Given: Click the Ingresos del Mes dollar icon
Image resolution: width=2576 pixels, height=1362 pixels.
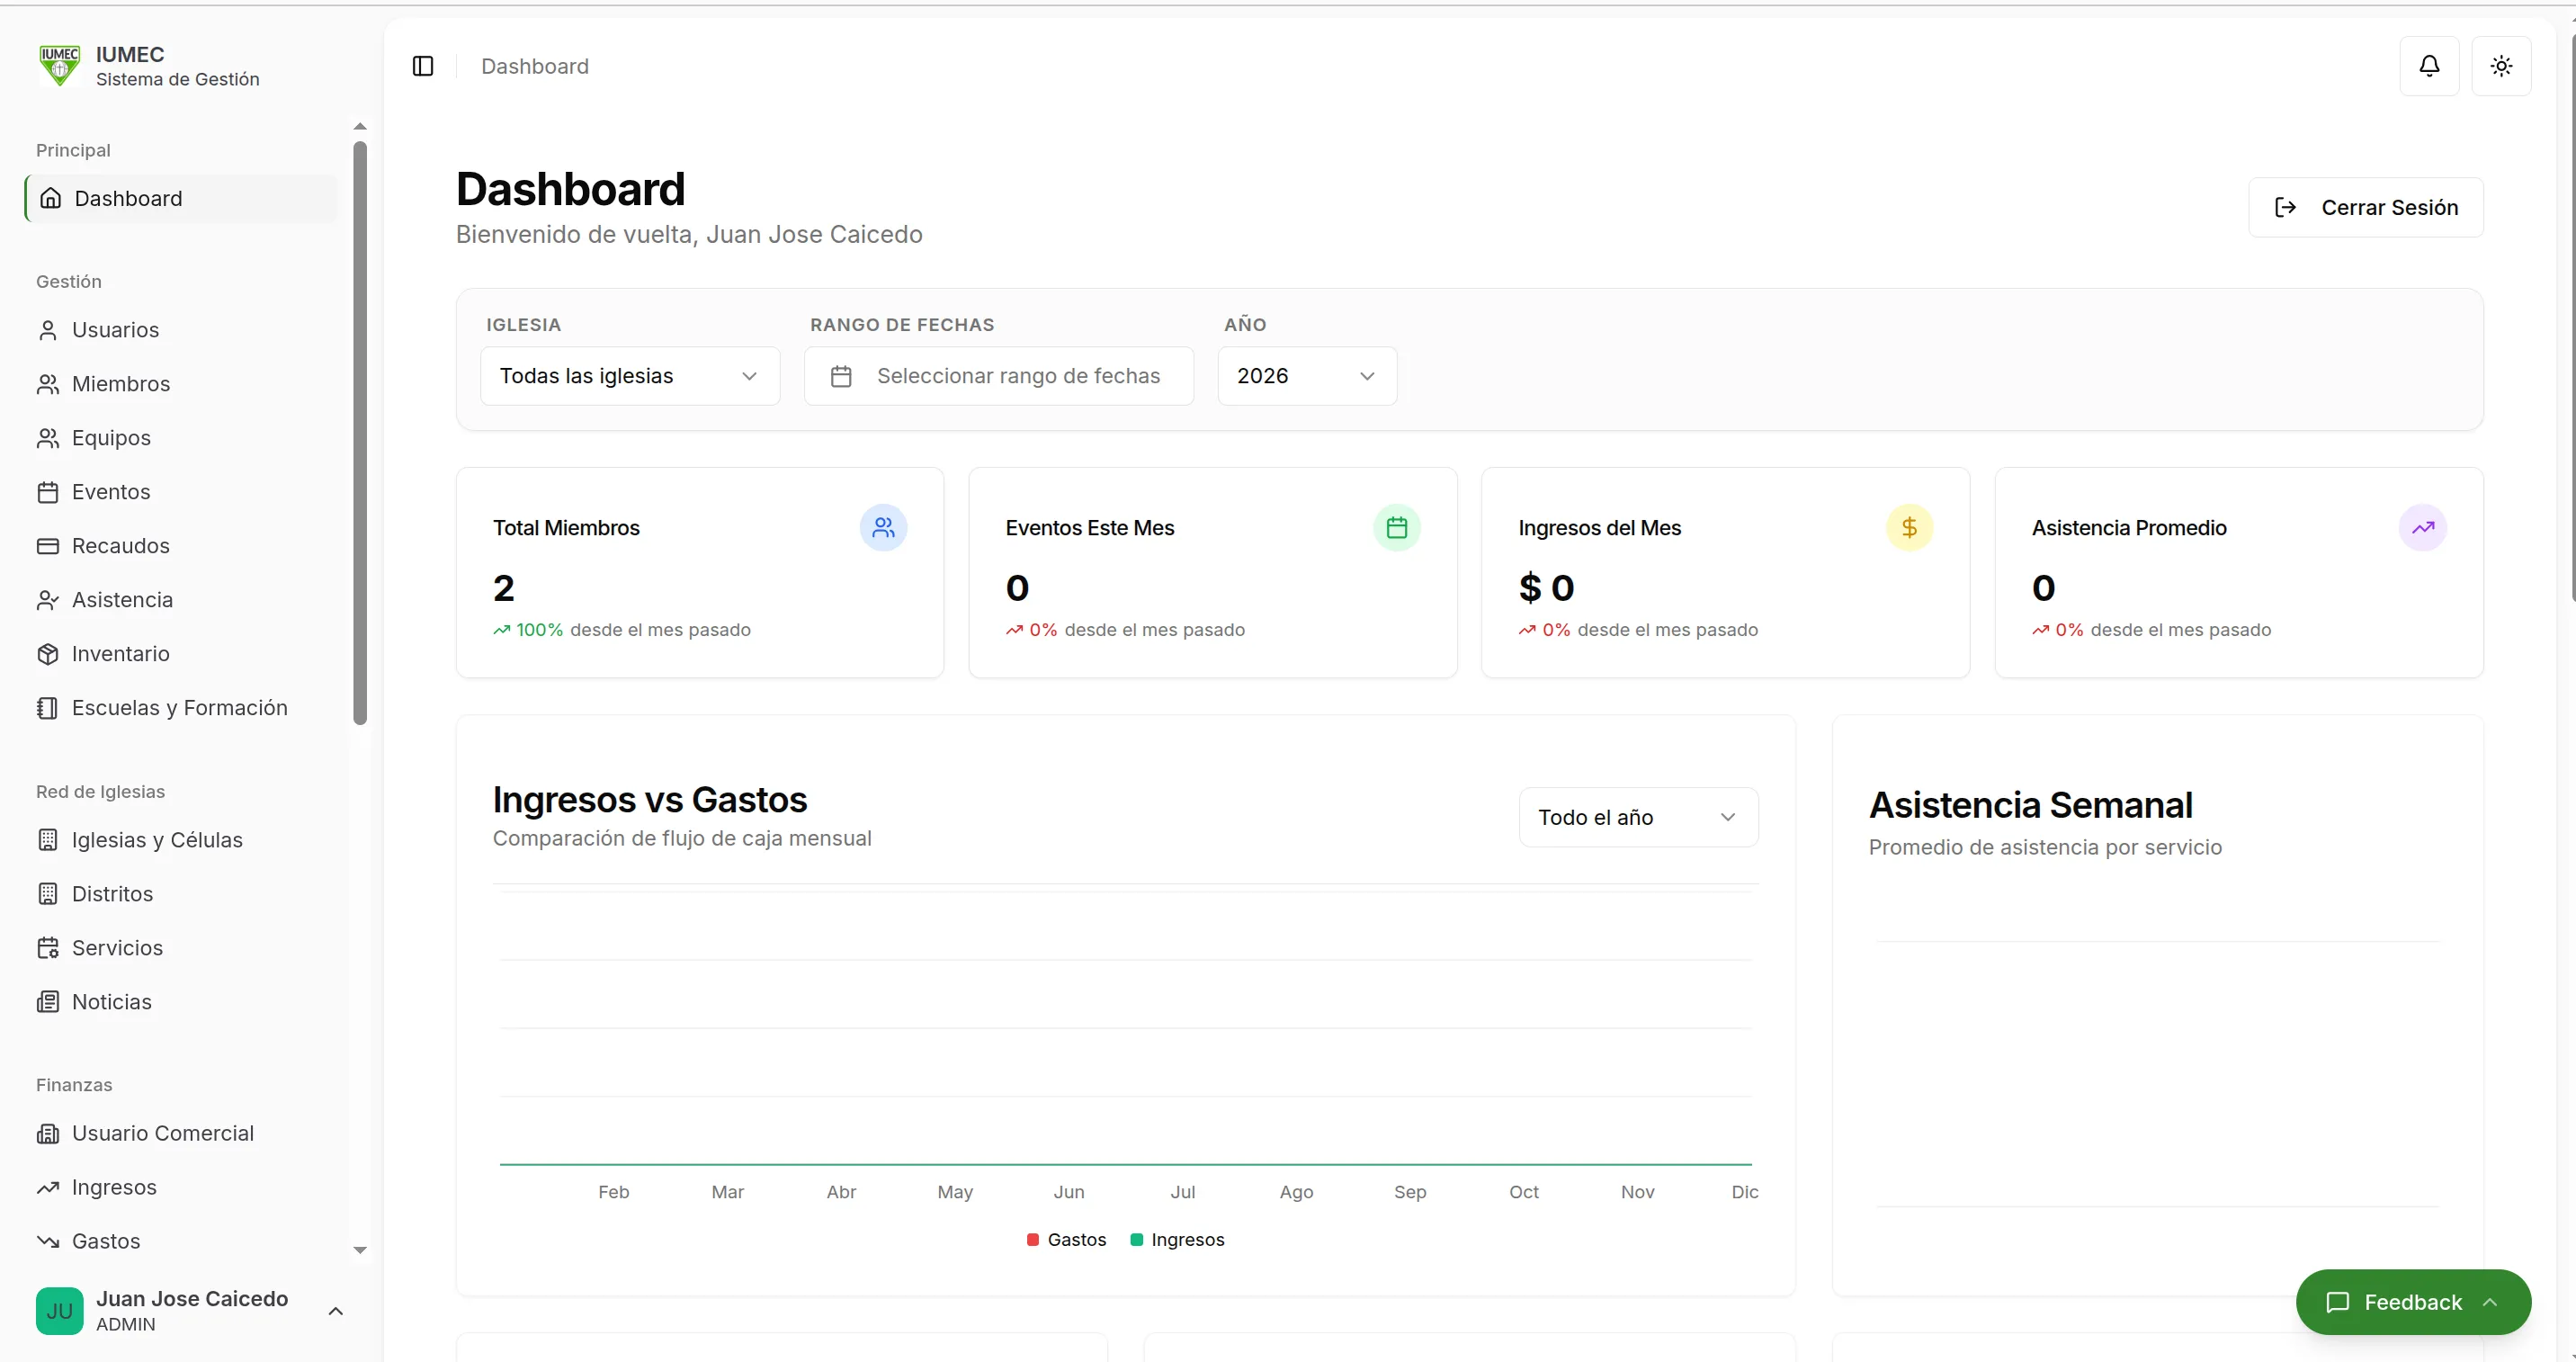Looking at the screenshot, I should 1909,527.
